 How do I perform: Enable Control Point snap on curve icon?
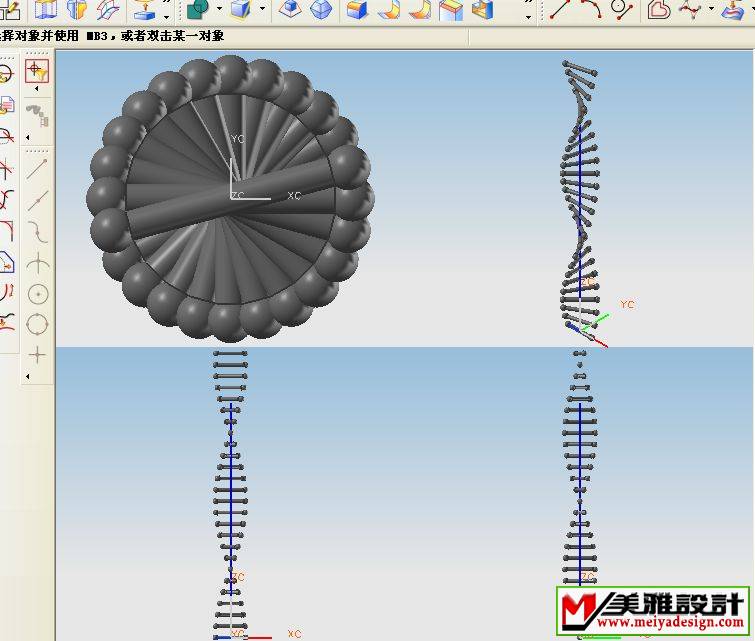tap(37, 232)
